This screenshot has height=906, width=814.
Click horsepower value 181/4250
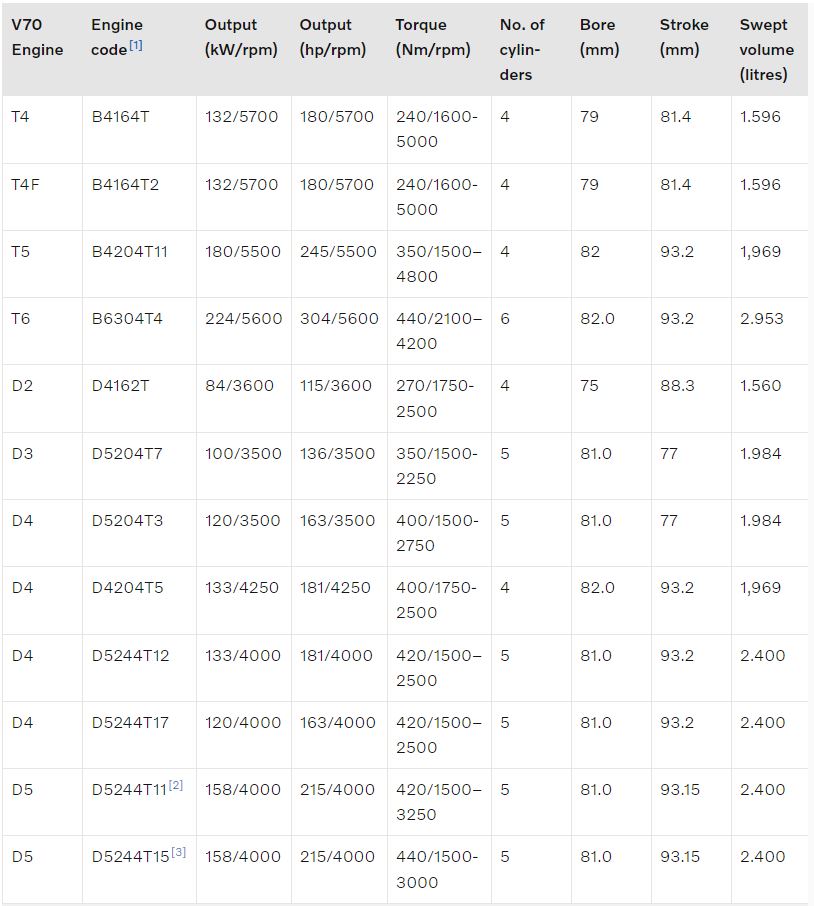335,588
